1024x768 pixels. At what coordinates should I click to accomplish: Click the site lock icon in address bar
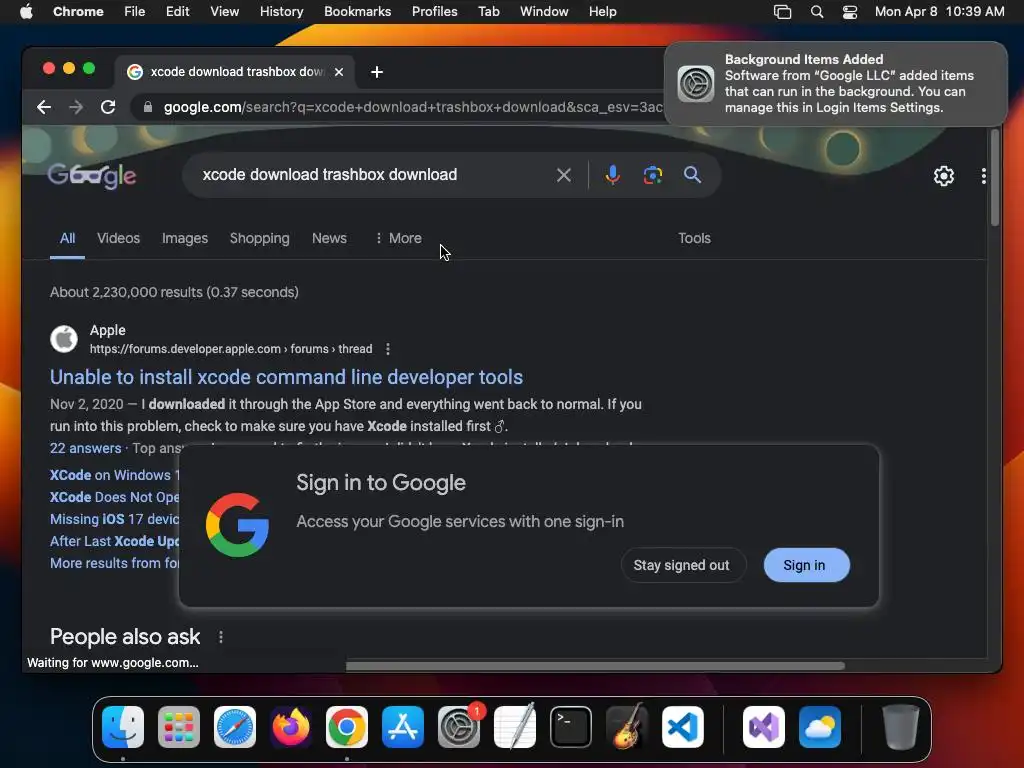pos(148,107)
